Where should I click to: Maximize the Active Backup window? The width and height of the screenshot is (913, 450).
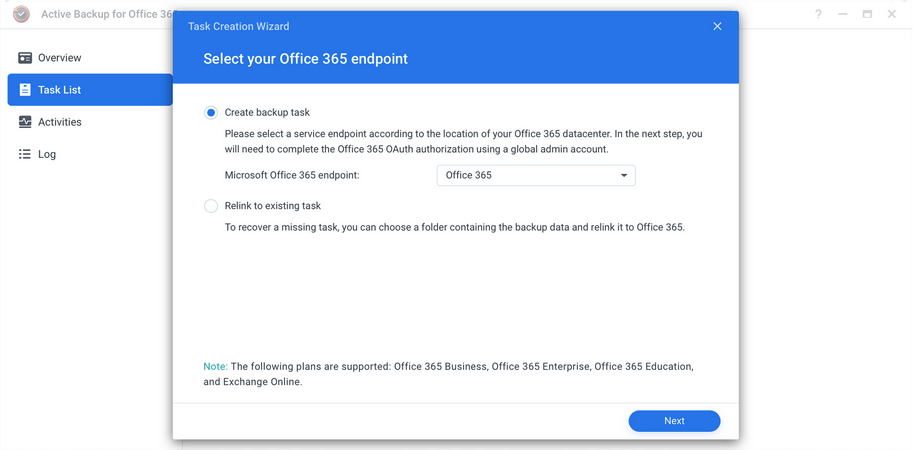point(867,14)
